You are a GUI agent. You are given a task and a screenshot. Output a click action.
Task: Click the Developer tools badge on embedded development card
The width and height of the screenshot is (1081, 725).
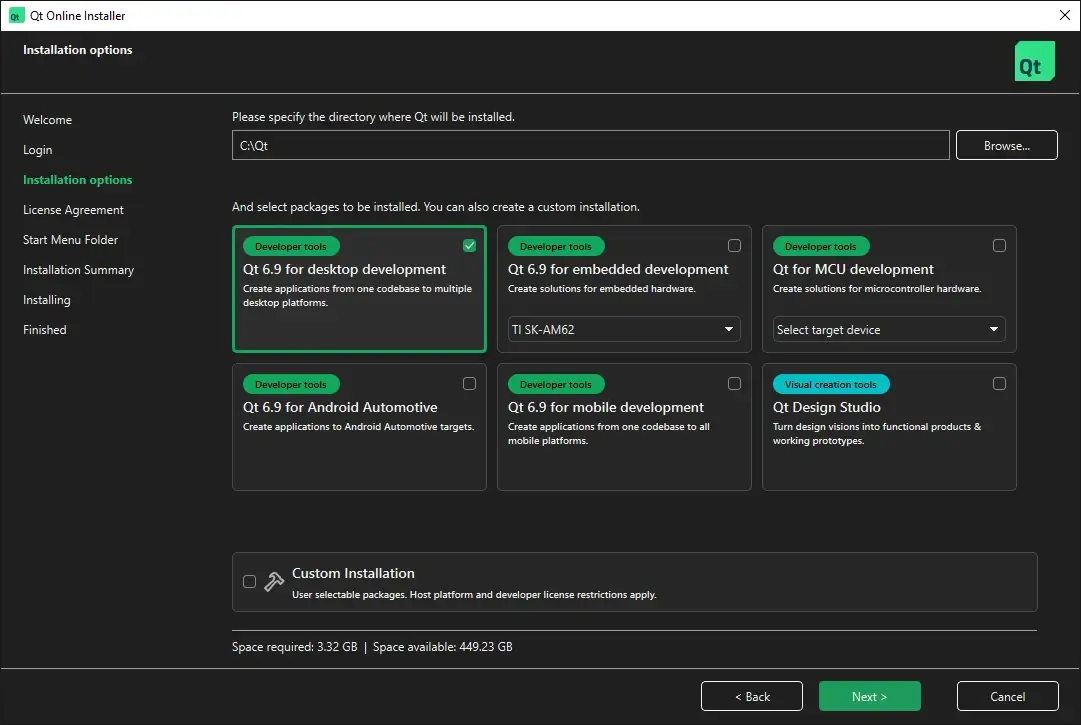555,245
